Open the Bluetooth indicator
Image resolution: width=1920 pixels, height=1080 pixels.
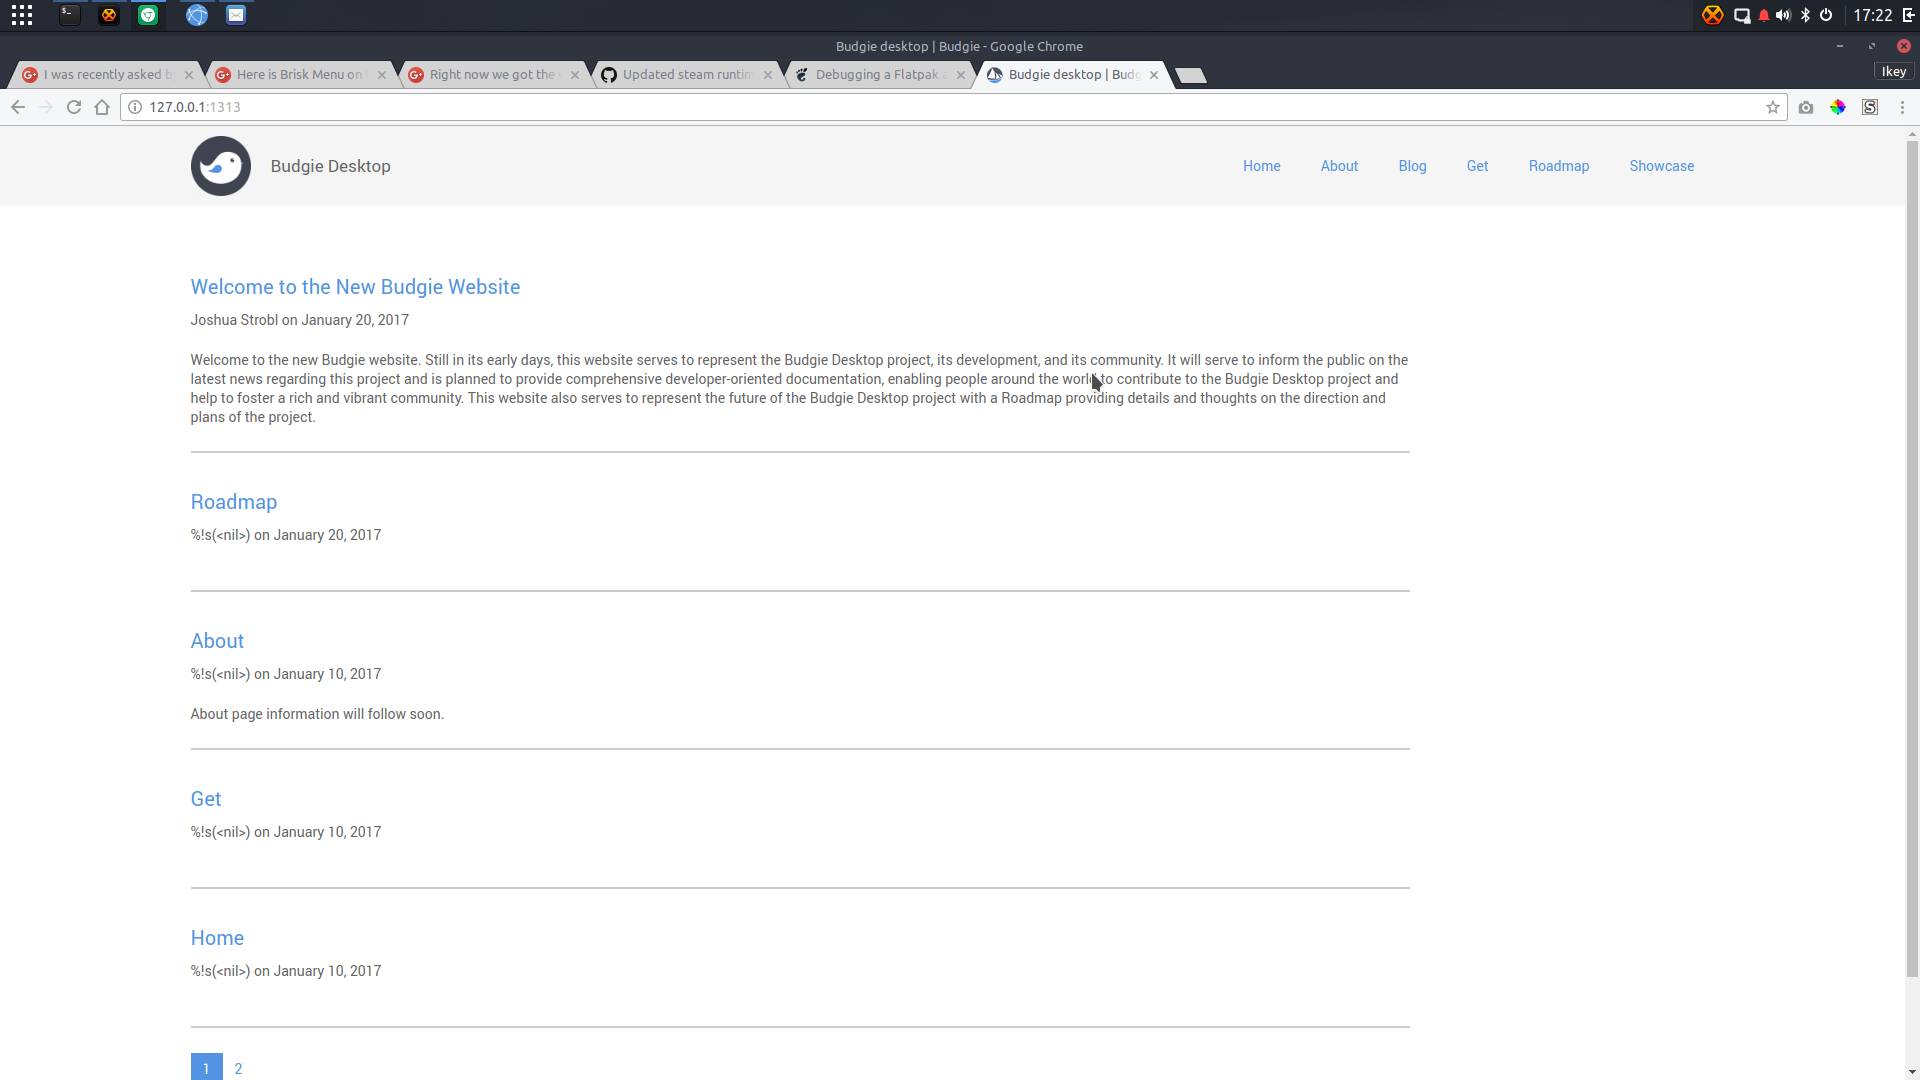point(1805,15)
